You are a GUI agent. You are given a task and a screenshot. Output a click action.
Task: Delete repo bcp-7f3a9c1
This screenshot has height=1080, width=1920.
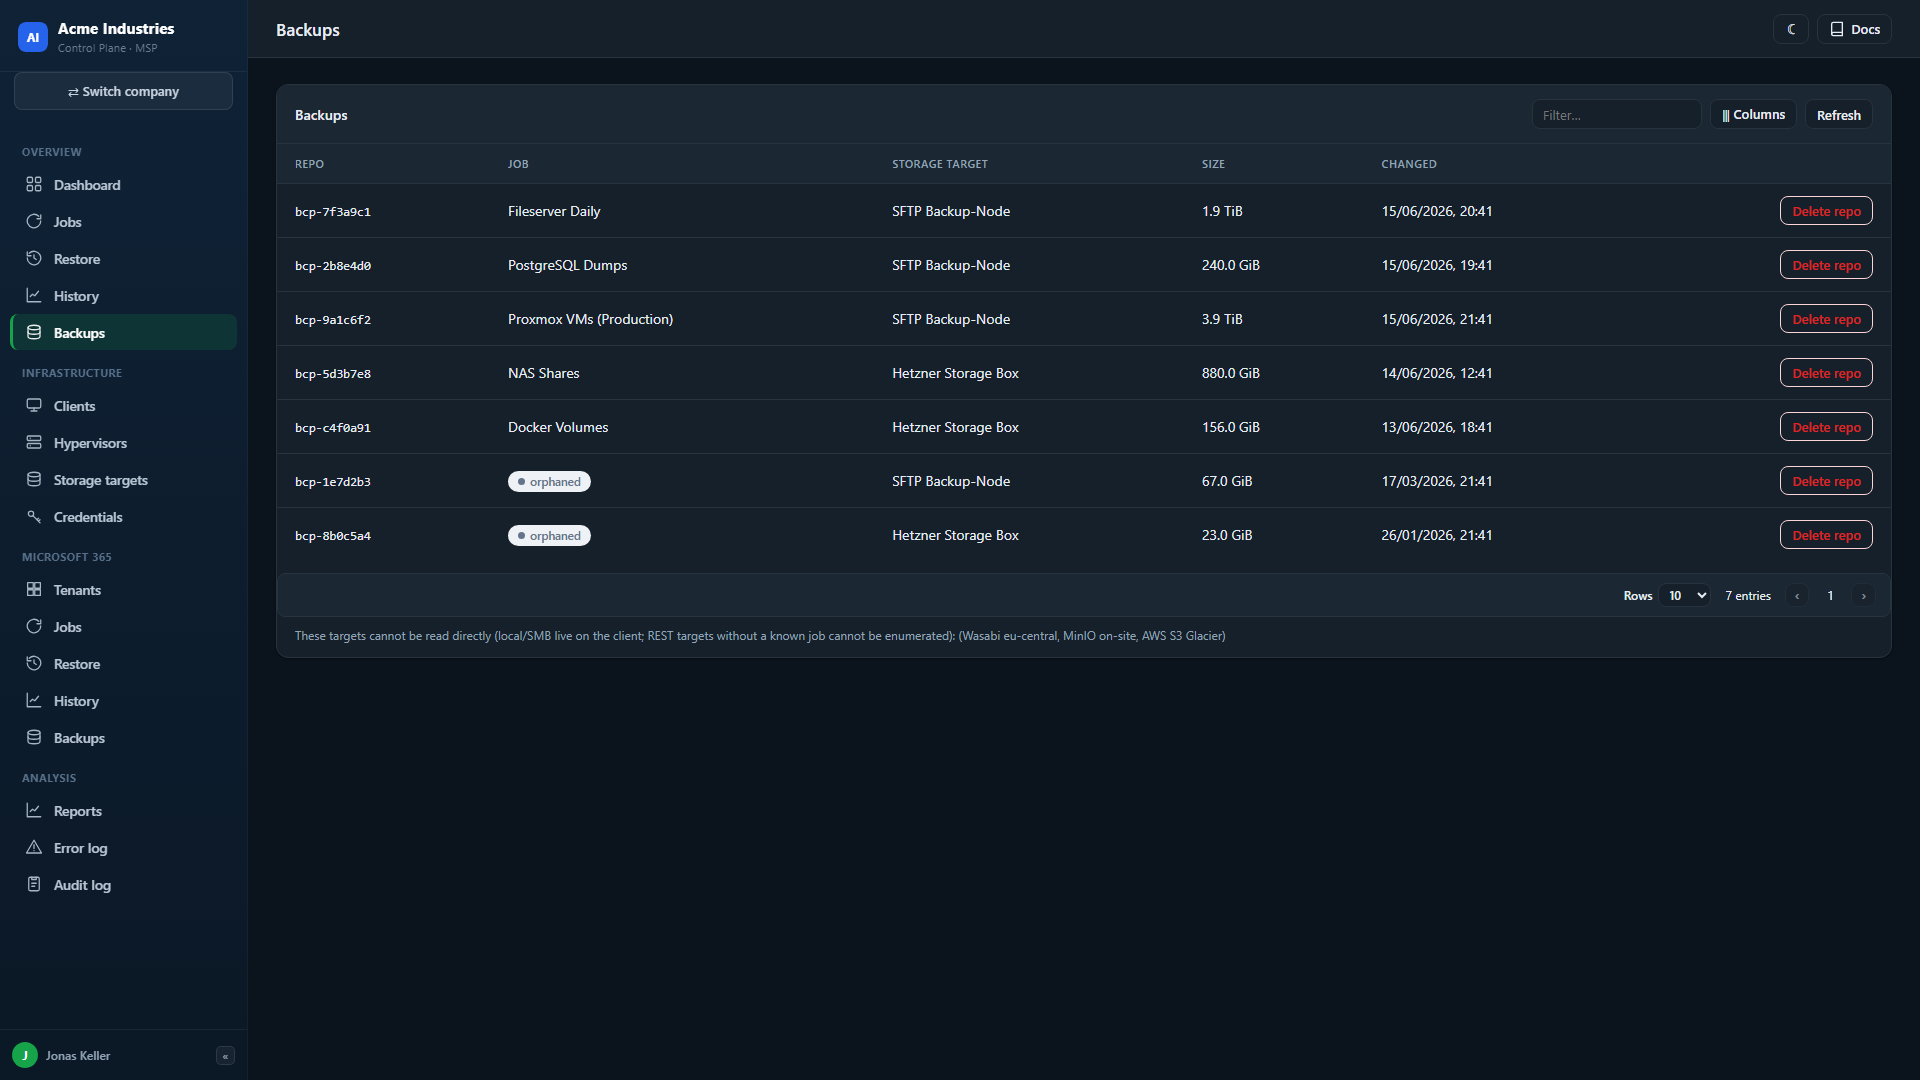pos(1826,211)
